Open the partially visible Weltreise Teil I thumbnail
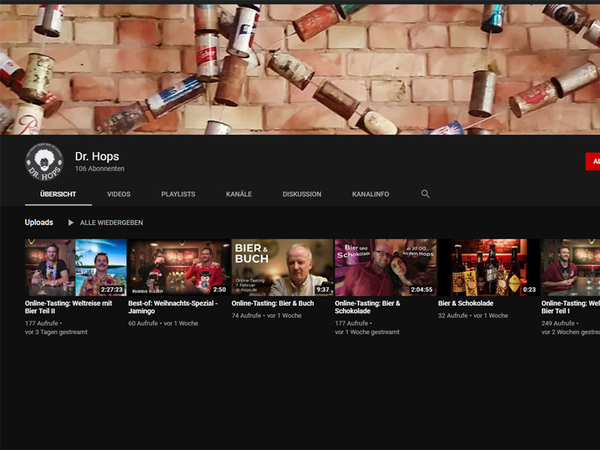The image size is (600, 450). pyautogui.click(x=571, y=267)
